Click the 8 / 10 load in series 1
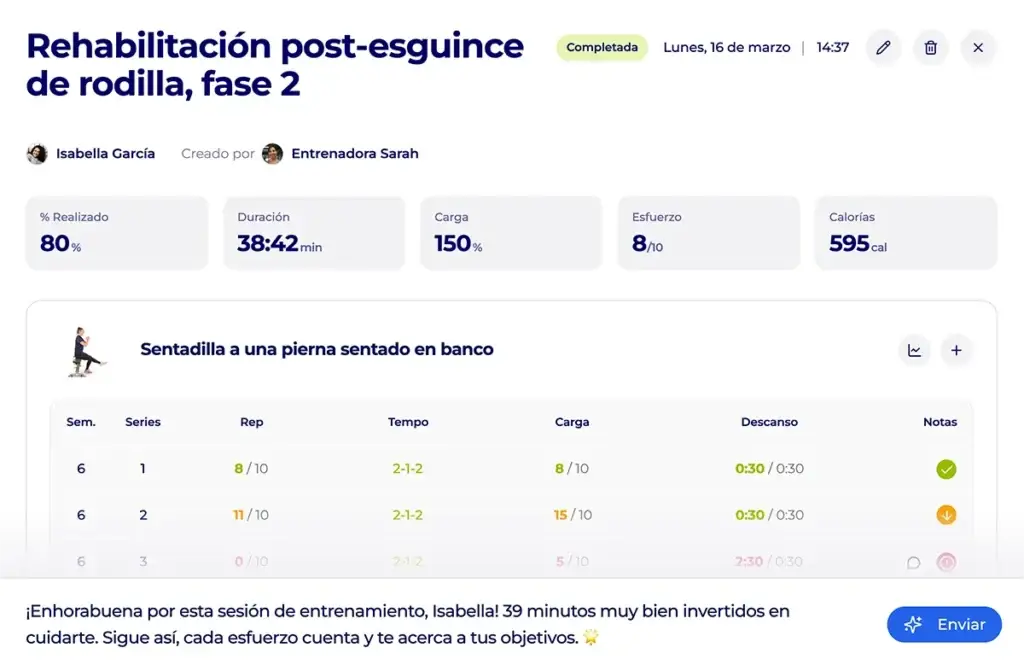The width and height of the screenshot is (1024, 671). 572,468
